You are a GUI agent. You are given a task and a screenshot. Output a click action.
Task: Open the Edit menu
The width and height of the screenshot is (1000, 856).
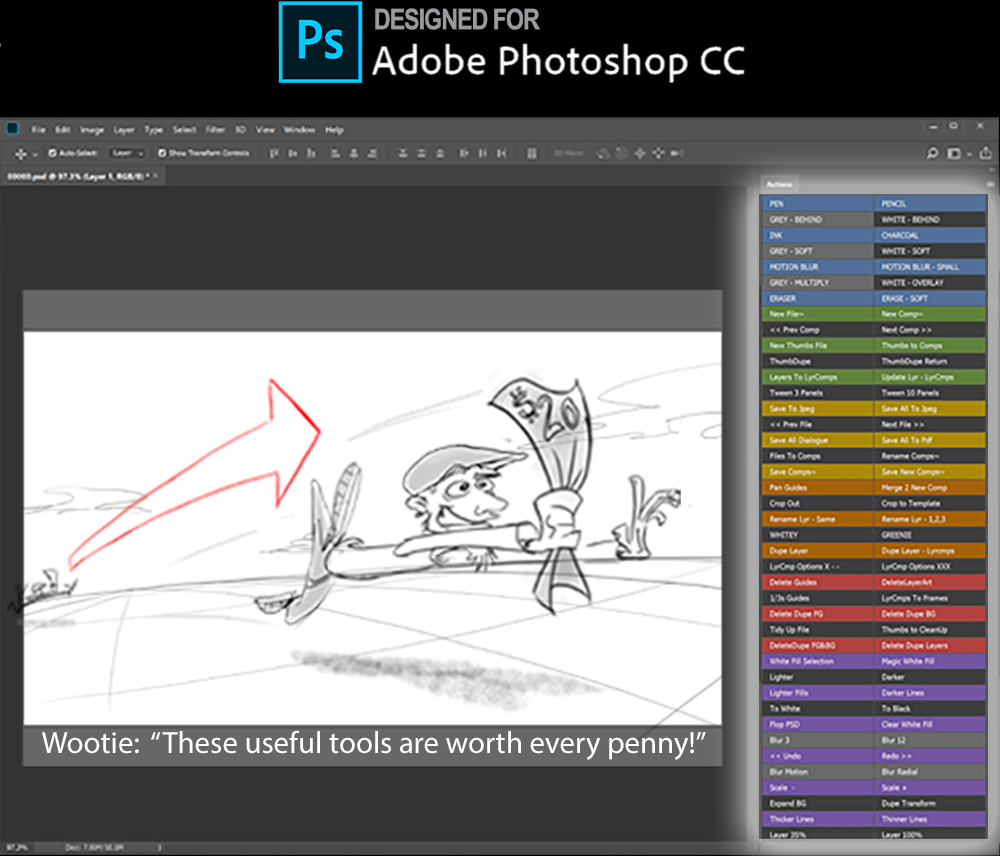(62, 129)
